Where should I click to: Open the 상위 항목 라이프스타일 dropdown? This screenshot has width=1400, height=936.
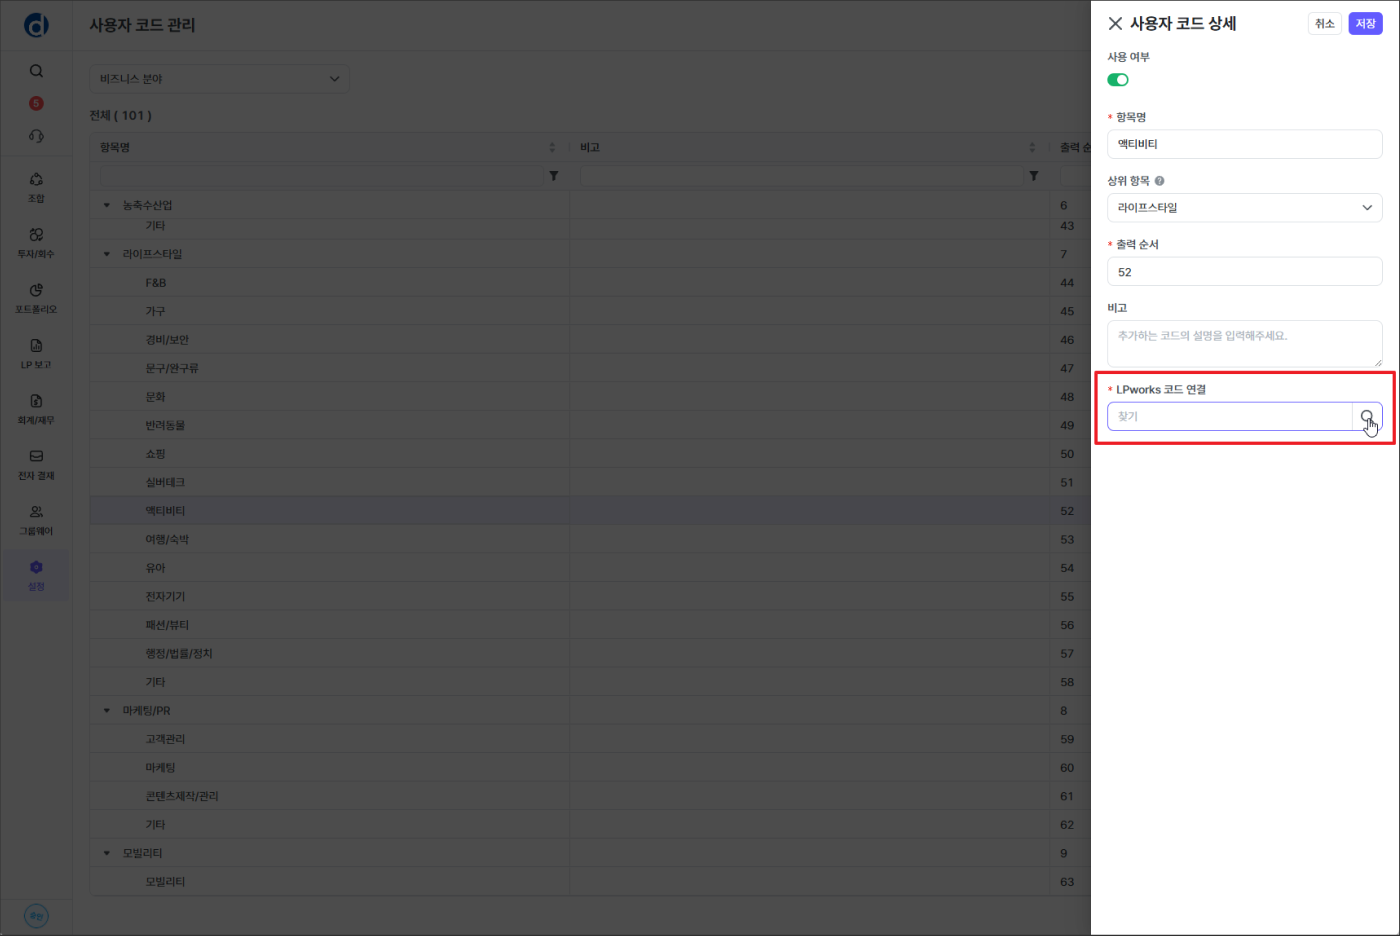[1244, 208]
